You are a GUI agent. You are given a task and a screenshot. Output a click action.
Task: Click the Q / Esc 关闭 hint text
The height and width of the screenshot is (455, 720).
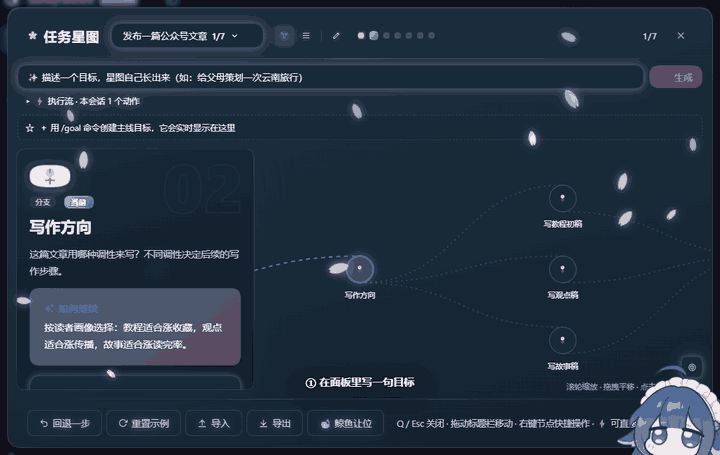(x=420, y=423)
